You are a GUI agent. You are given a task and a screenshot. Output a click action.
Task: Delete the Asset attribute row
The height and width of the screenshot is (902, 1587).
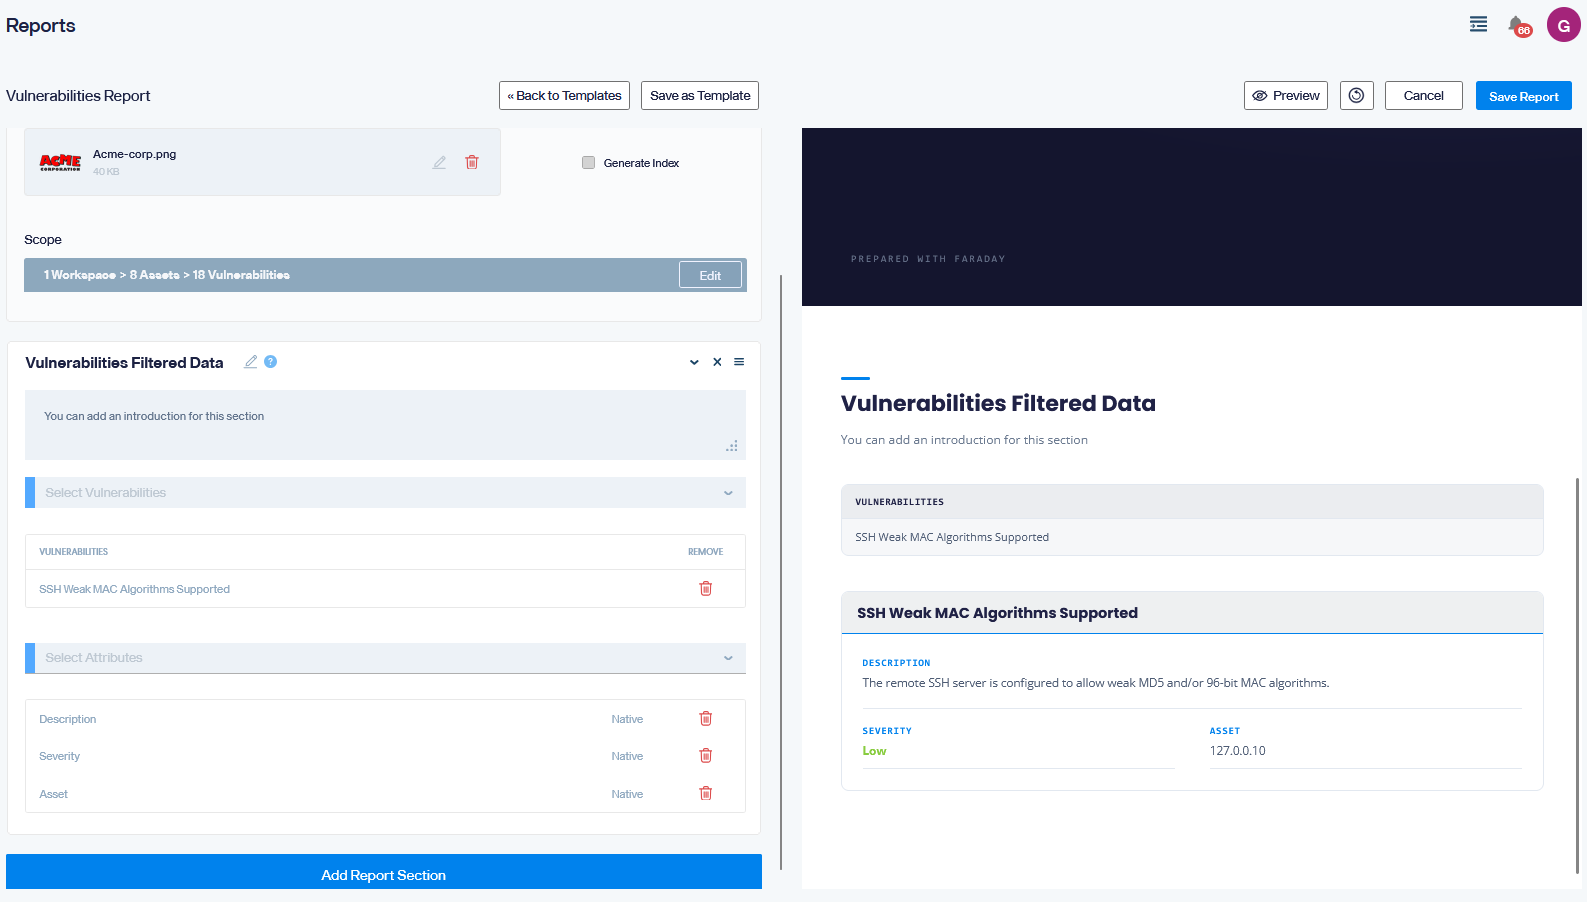point(706,793)
